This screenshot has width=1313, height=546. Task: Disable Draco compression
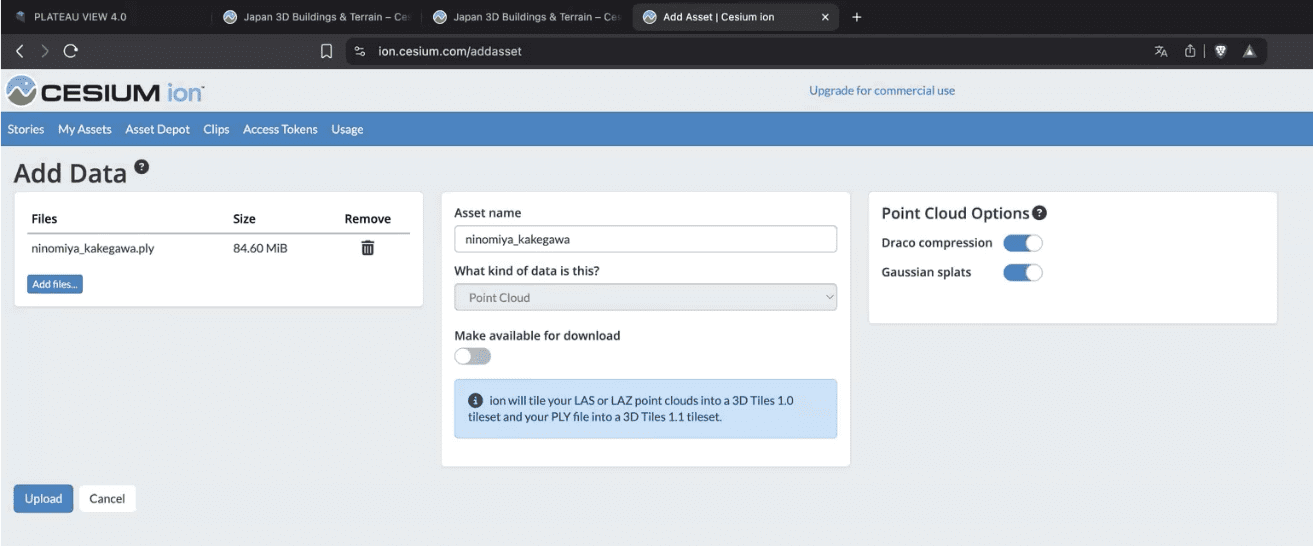click(1022, 243)
